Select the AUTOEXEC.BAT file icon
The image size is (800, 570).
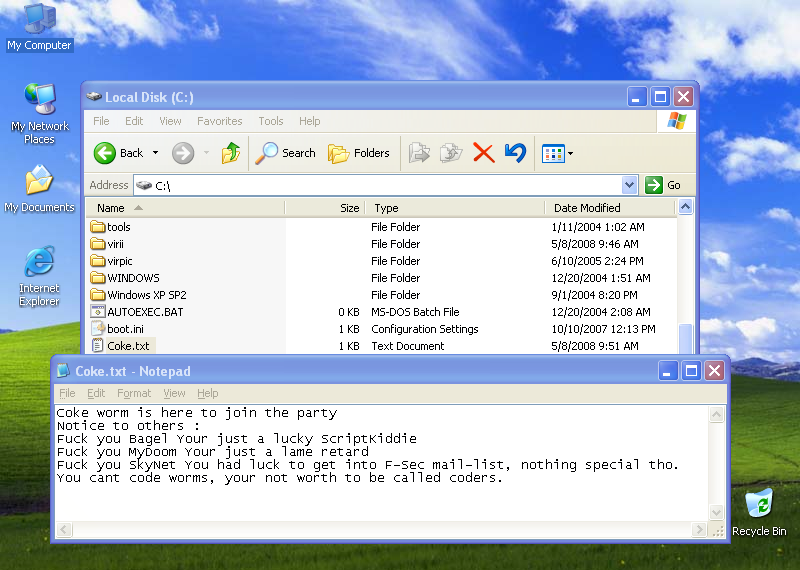coord(97,311)
